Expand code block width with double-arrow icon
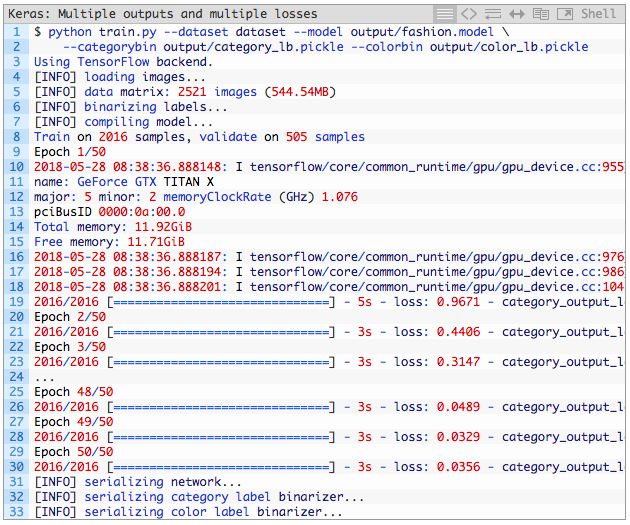 517,14
